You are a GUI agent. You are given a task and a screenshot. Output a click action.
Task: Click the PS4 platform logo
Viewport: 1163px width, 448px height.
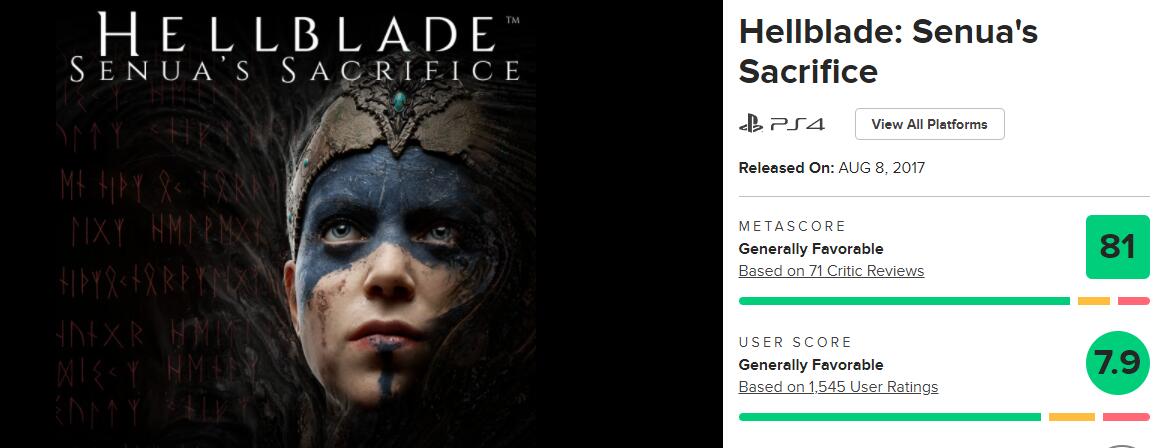(781, 124)
